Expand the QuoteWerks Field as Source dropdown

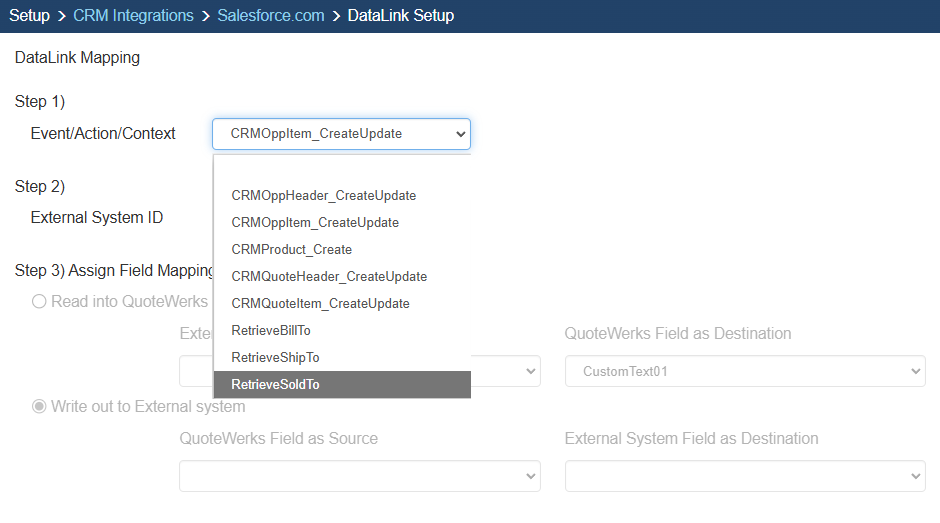(x=359, y=476)
